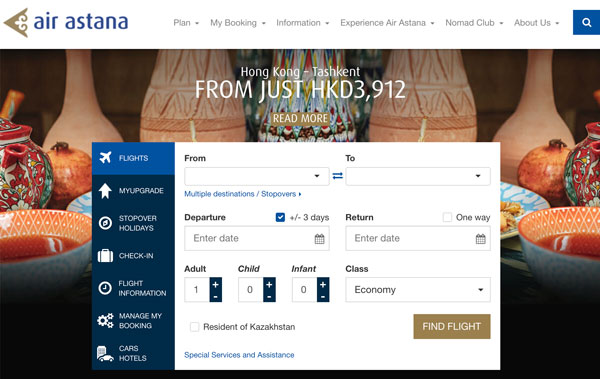This screenshot has height=379, width=600.
Task: Expand the Class Economy dropdown
Action: pyautogui.click(x=418, y=289)
